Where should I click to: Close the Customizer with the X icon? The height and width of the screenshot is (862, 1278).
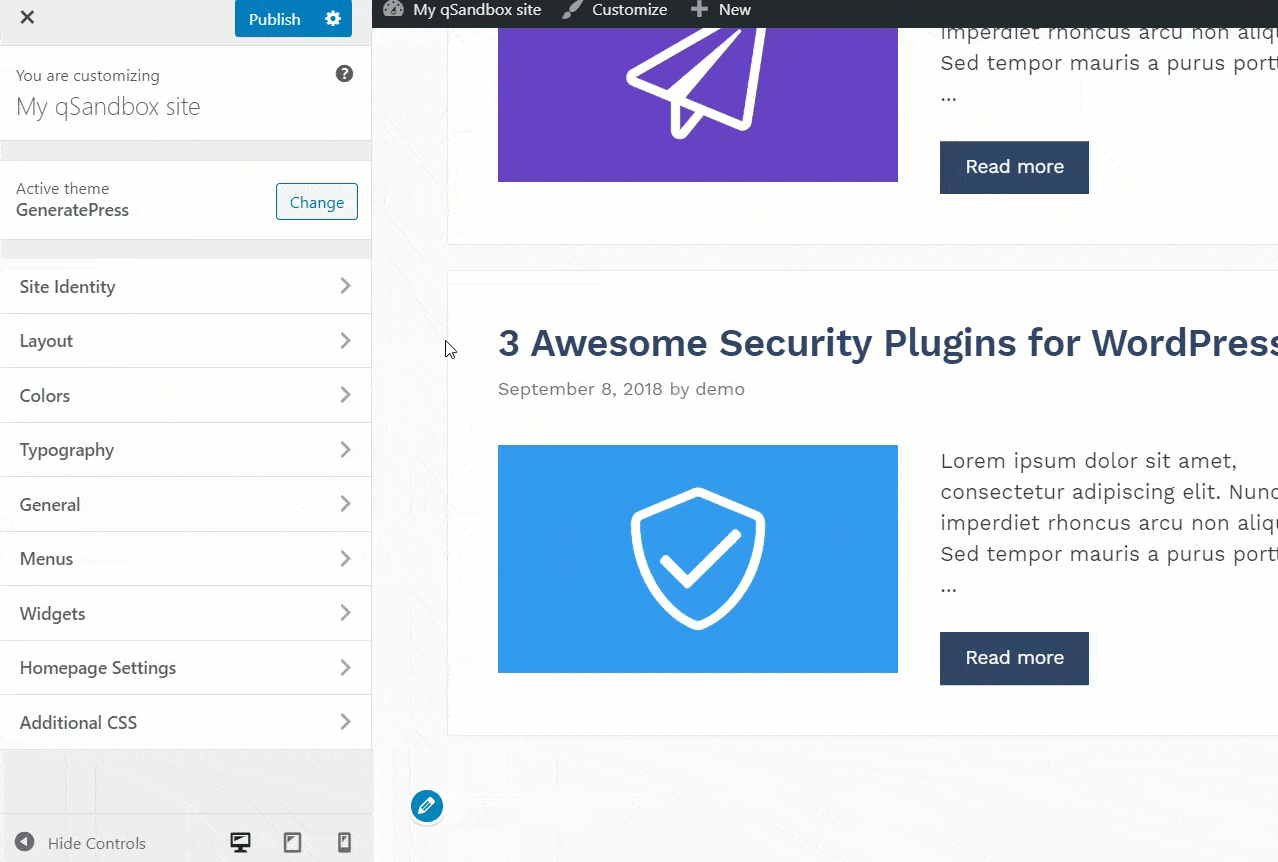point(27,17)
